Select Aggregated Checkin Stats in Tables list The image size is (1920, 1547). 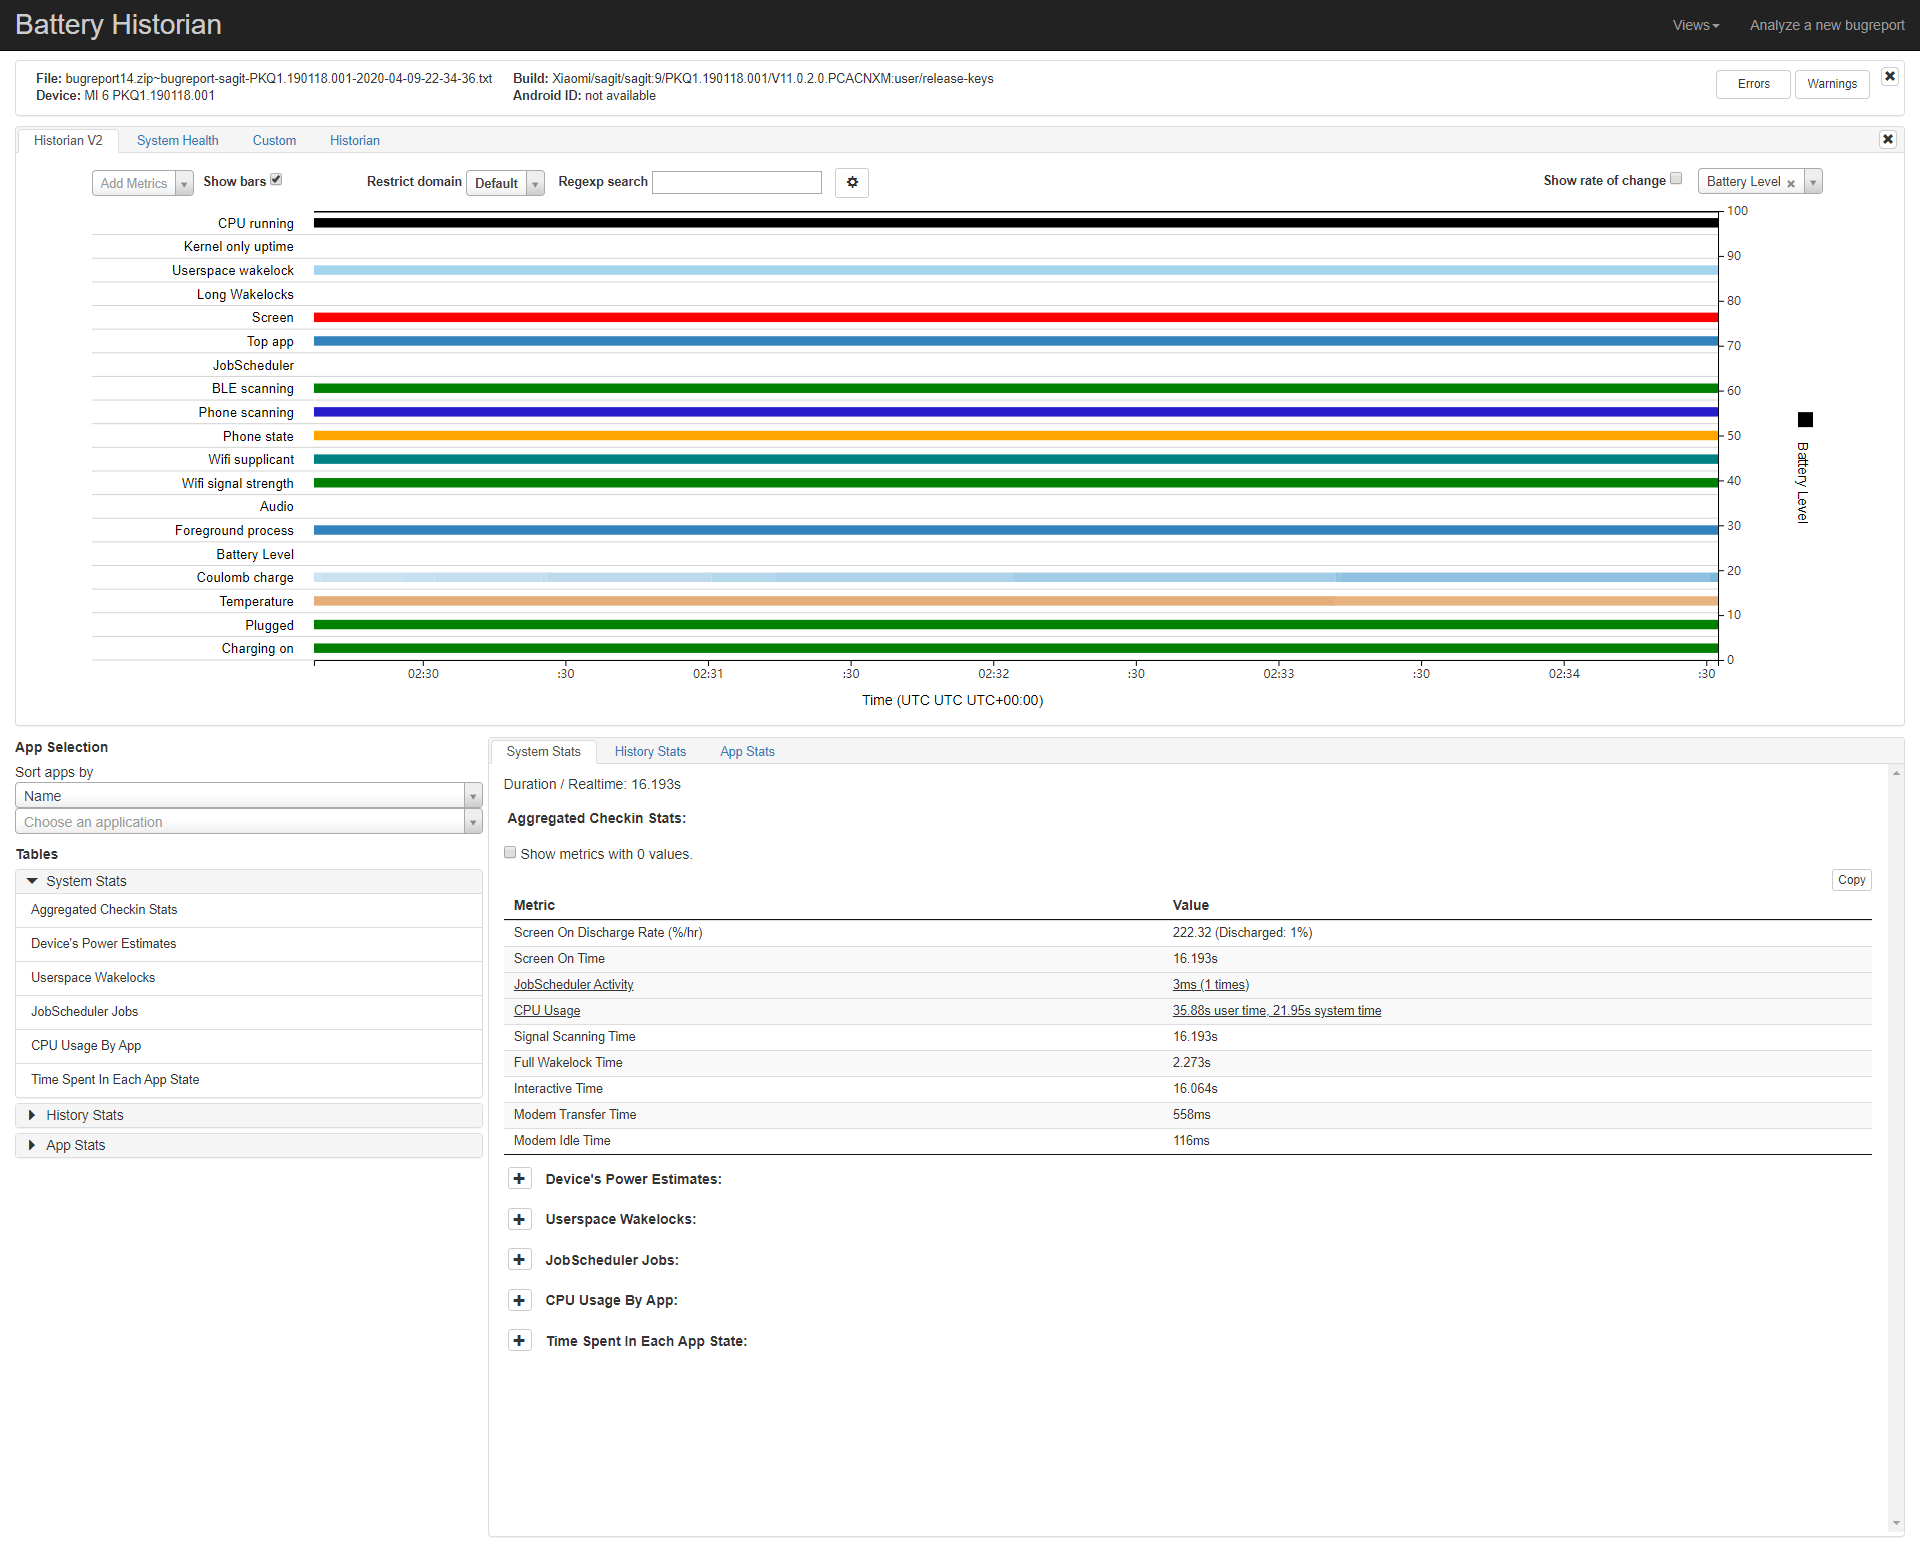click(249, 910)
